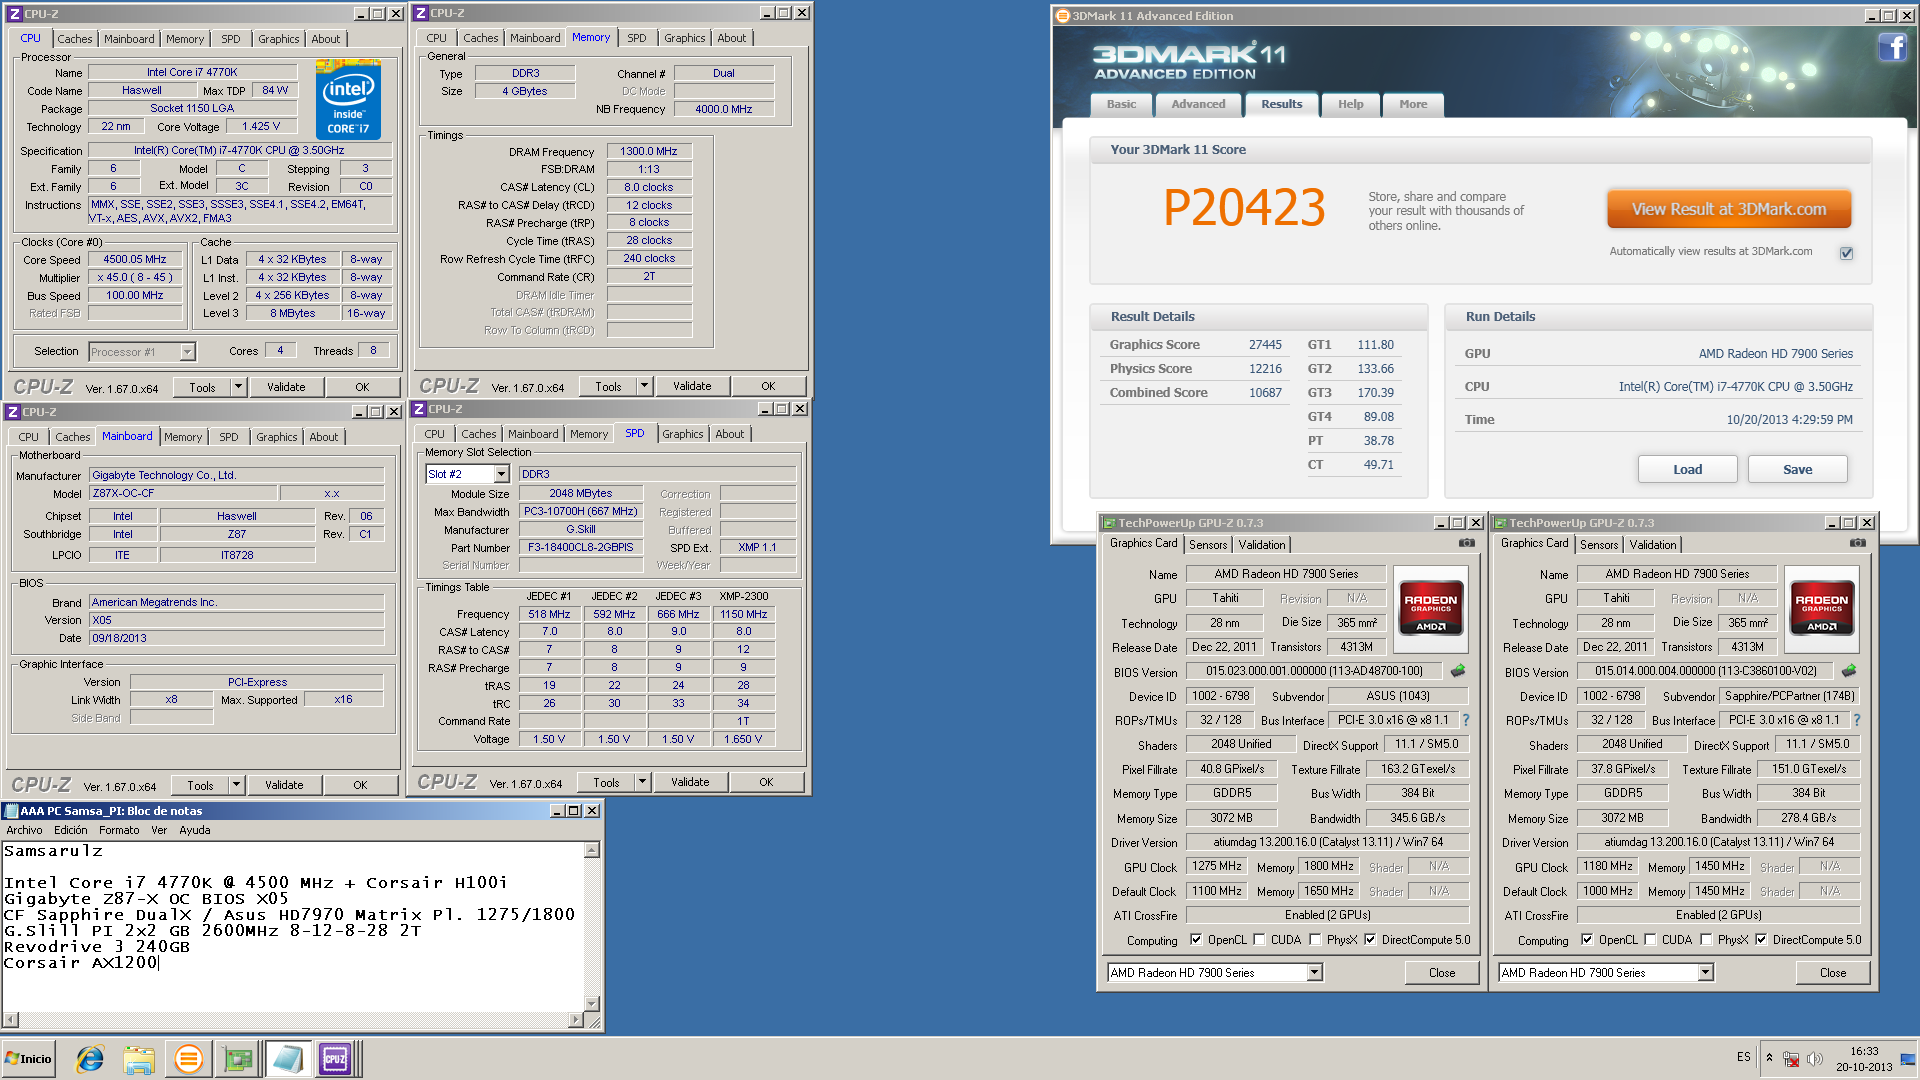Toggle DirectCompute 5.0 checkbox in right GPU-Z
The image size is (1920, 1080).
point(1761,940)
